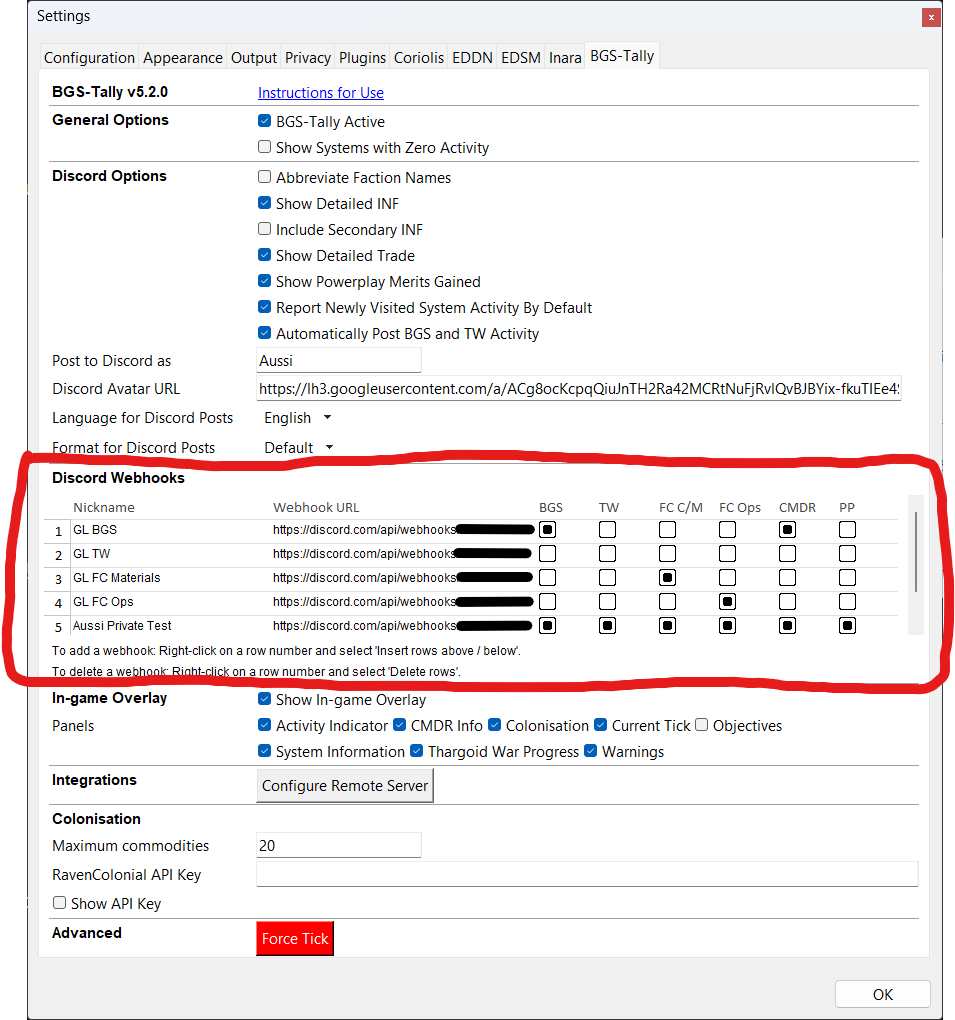Toggle the Activity Indicator panel checkbox
This screenshot has width=955, height=1020.
[x=264, y=725]
